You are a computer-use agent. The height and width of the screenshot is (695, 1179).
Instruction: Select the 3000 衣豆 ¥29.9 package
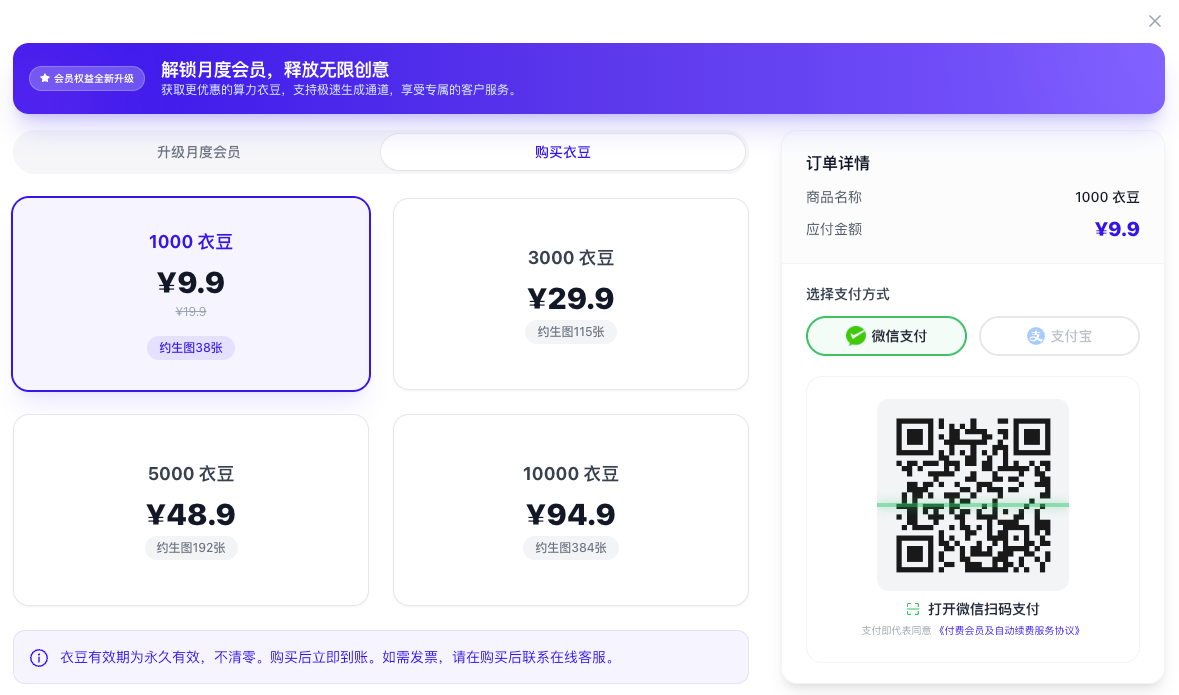point(571,294)
